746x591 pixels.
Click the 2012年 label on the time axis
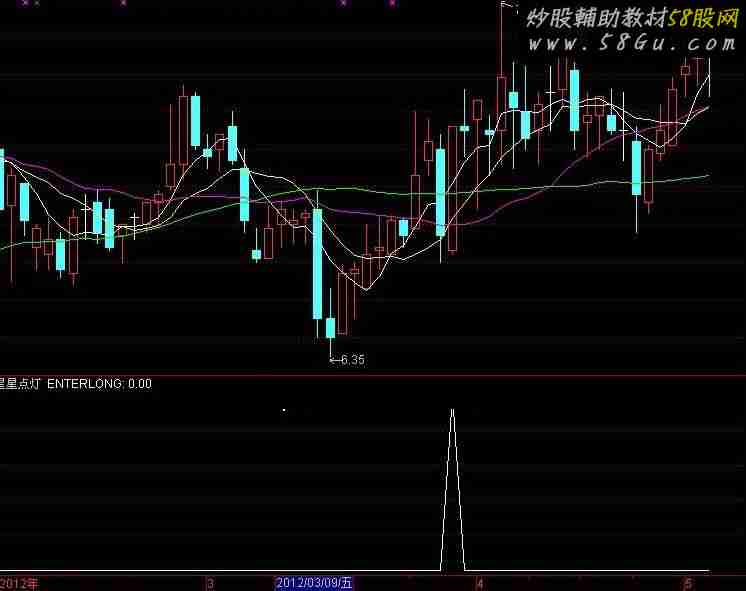coord(20,582)
